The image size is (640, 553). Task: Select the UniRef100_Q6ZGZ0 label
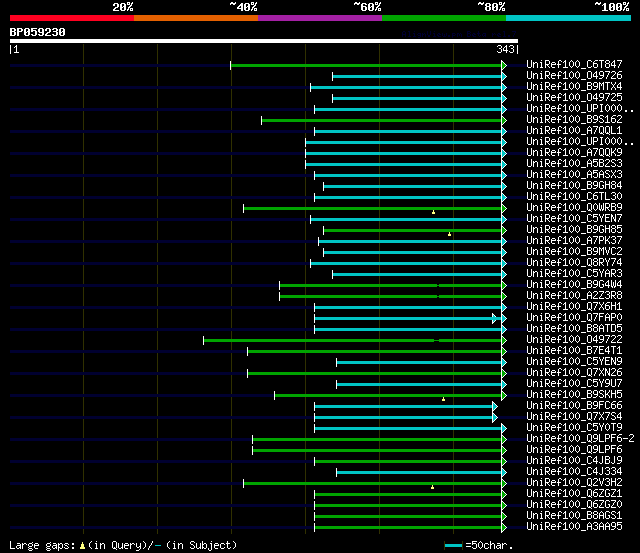pos(574,505)
